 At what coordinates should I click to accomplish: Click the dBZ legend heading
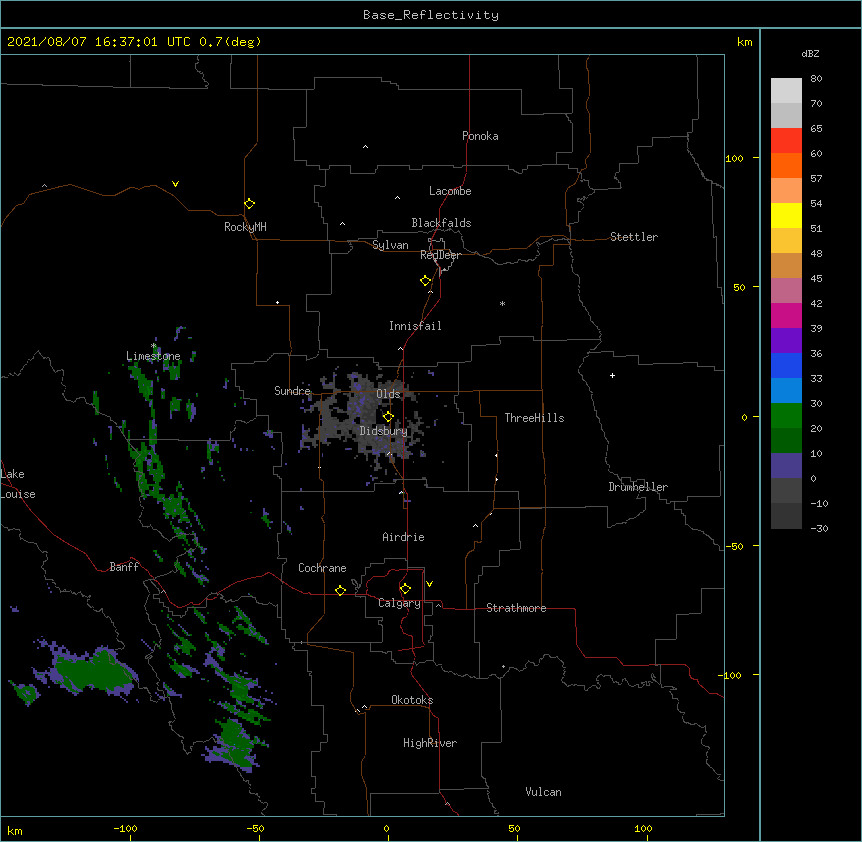[810, 53]
